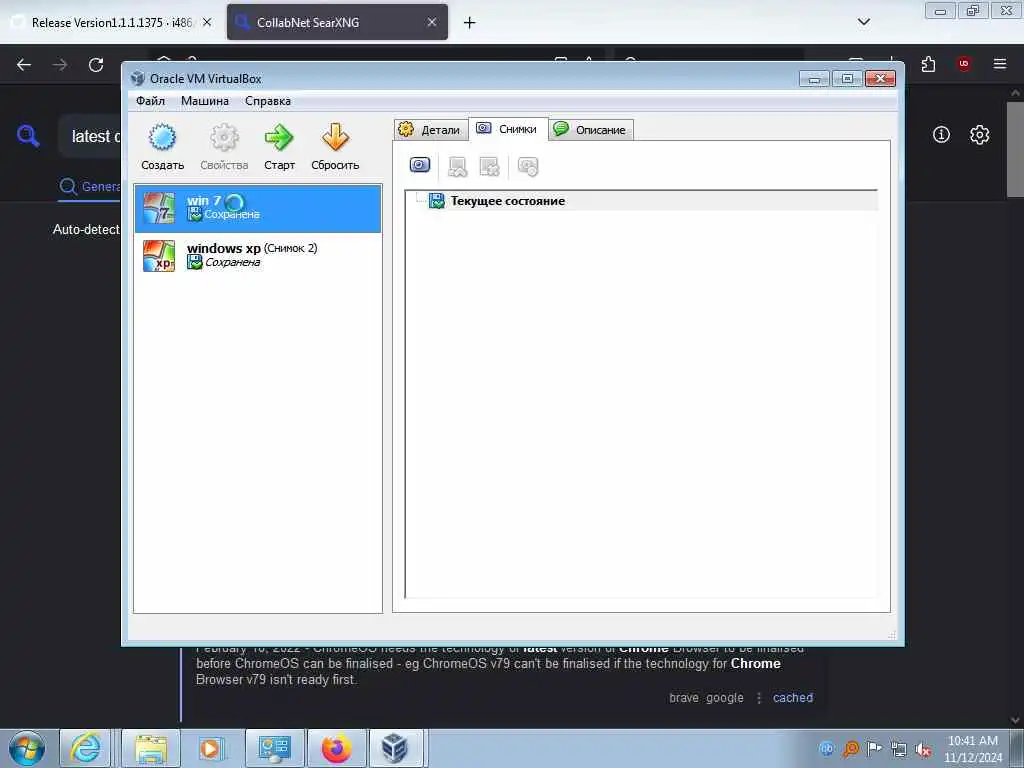Close the Oracle VM VirtualBox window

click(880, 79)
